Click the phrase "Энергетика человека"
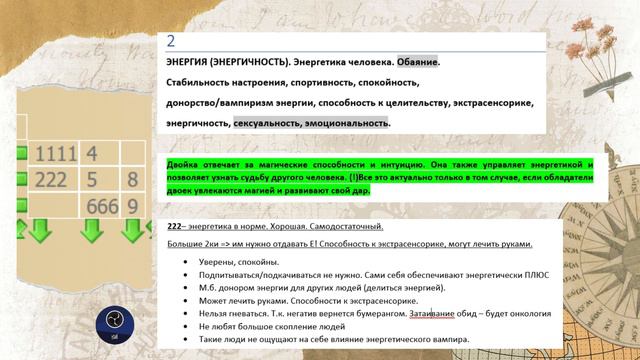Screen dimensions: 640x360 (344, 62)
